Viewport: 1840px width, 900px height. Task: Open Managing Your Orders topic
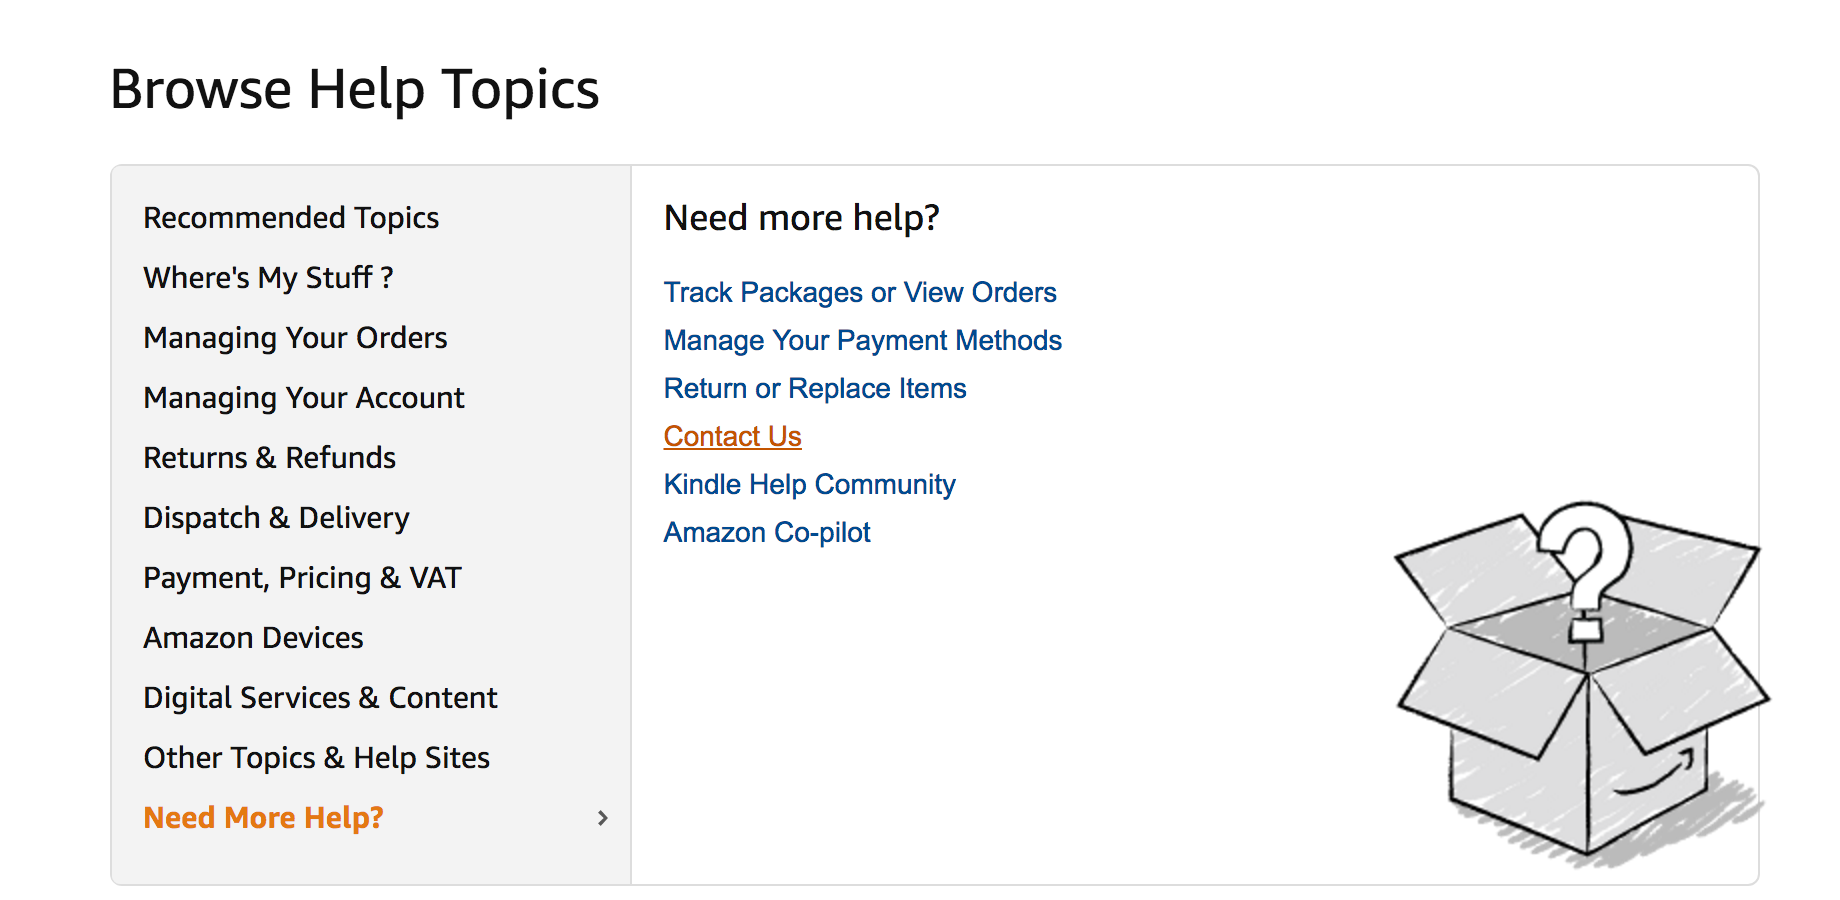point(295,338)
